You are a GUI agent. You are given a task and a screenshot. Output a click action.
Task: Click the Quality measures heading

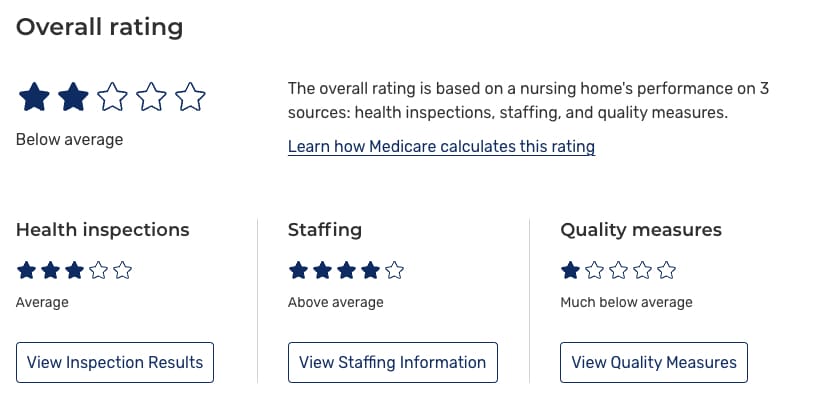(640, 230)
